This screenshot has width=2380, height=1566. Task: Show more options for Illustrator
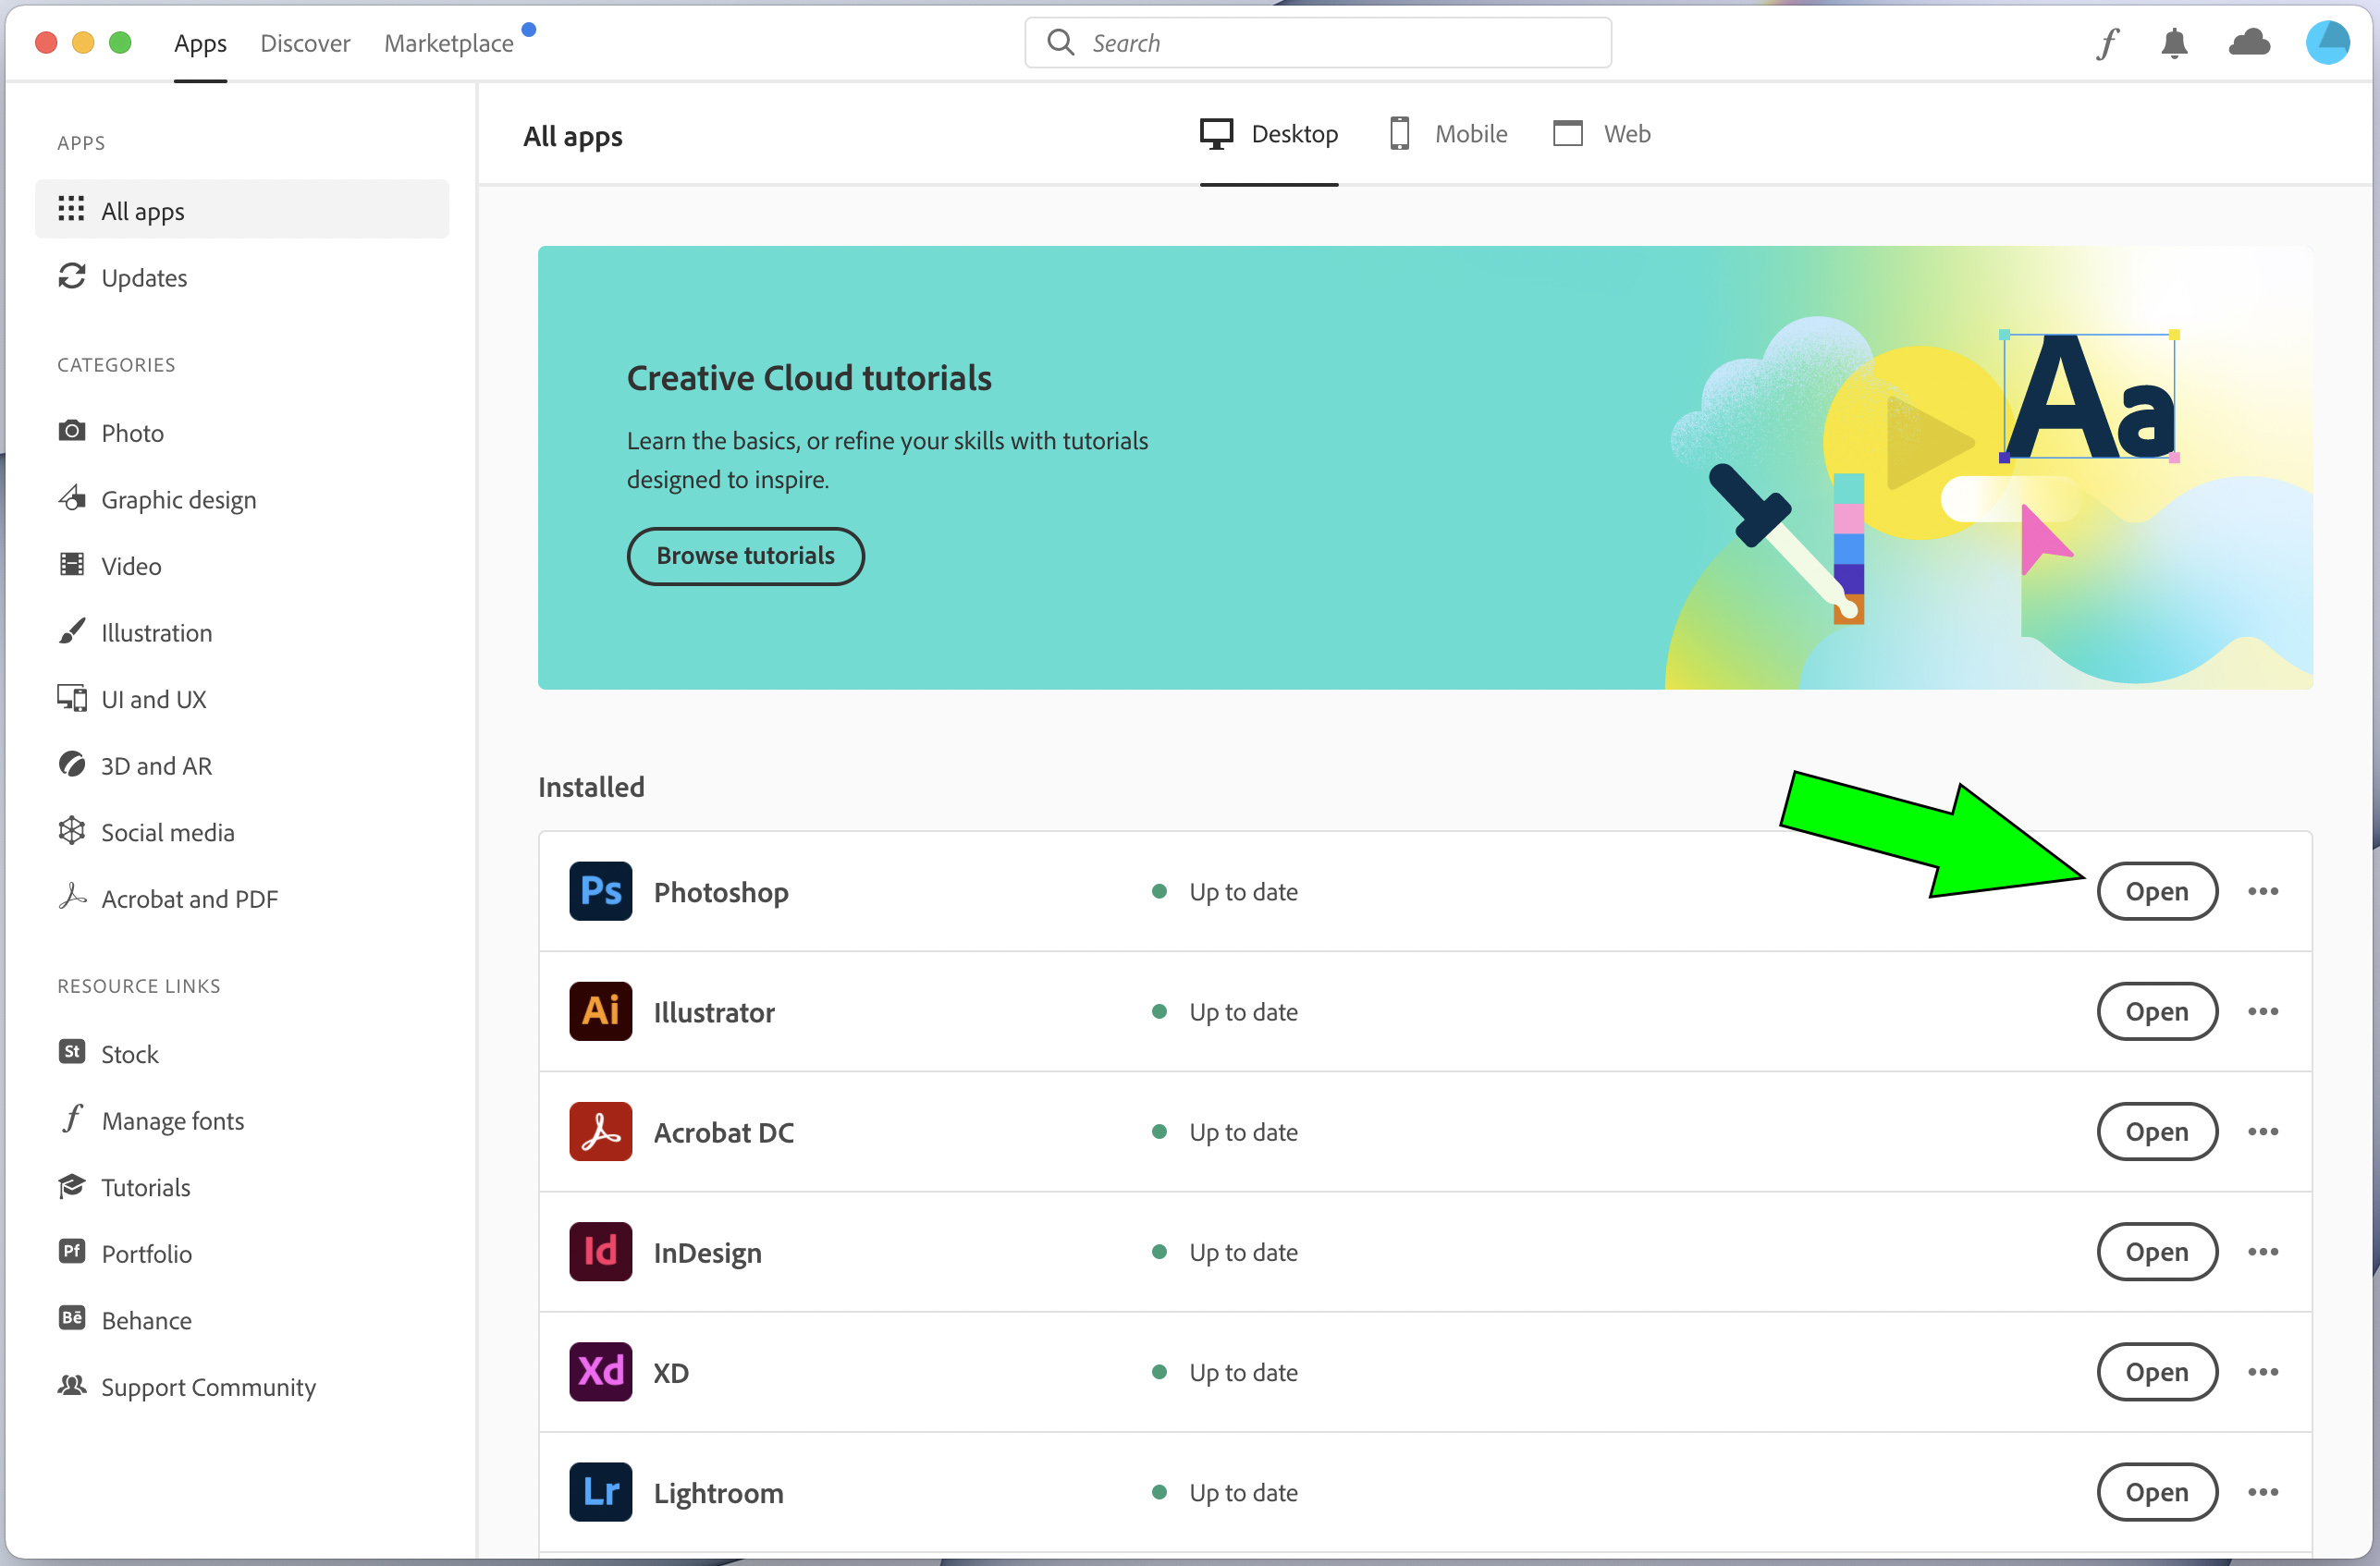[2262, 1011]
